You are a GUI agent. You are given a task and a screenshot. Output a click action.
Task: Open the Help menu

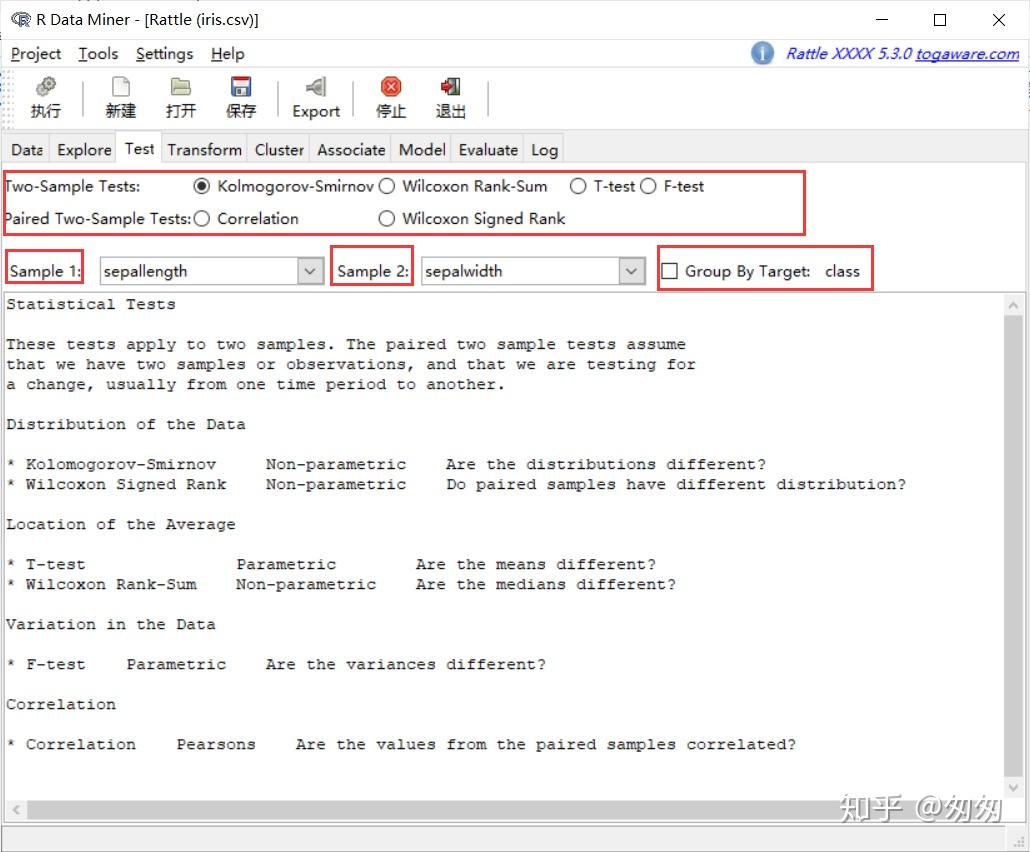(x=227, y=54)
